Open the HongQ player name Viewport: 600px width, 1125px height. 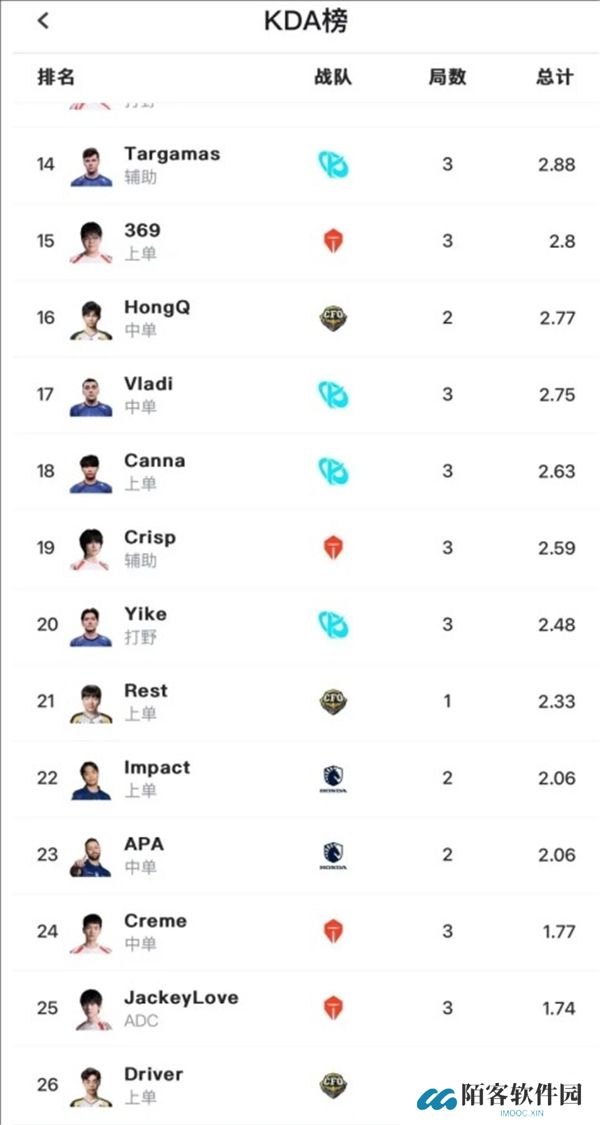[x=157, y=308]
